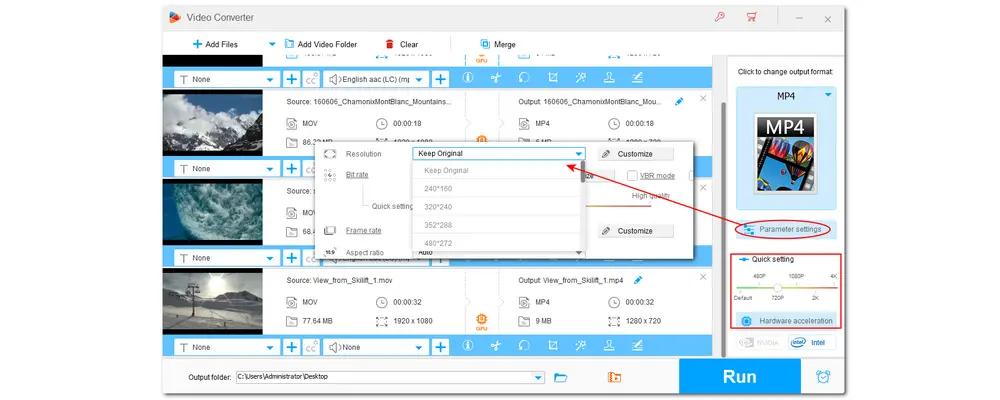1000x400 pixels.
Task: Open the English aac audio track dropdown
Action: click(x=420, y=78)
